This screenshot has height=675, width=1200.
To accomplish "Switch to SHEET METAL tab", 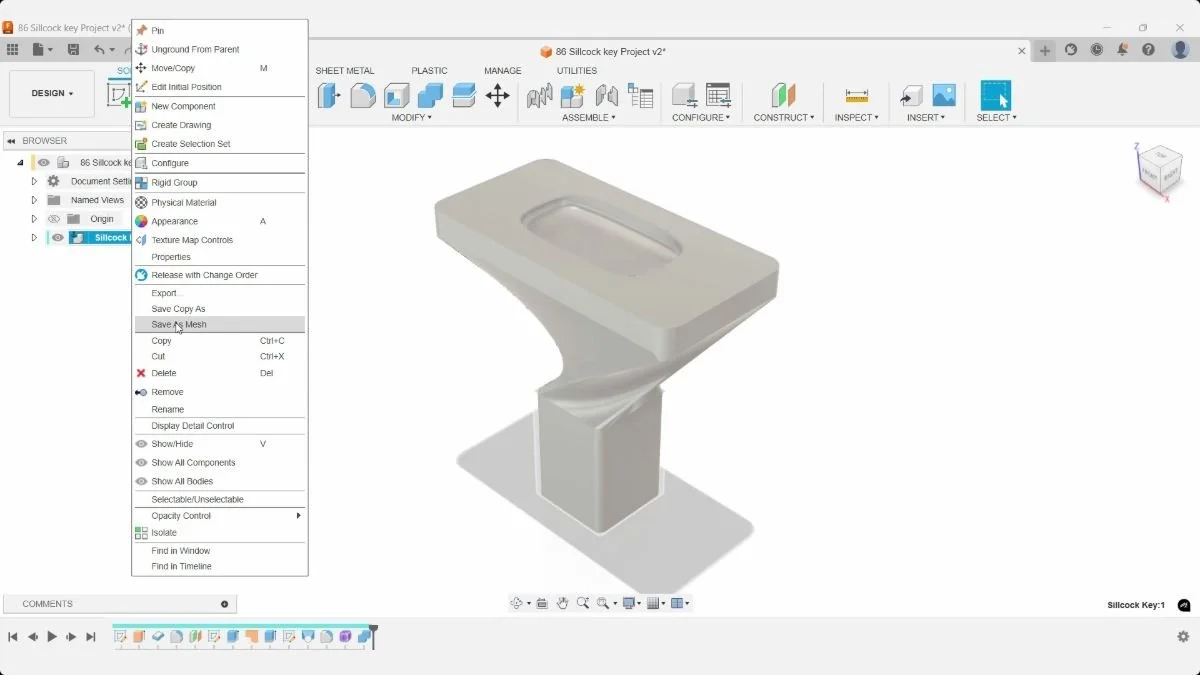I will click(345, 71).
